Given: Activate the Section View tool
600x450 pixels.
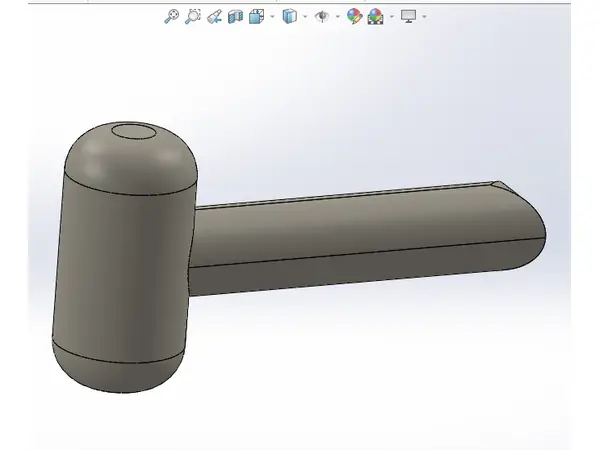Looking at the screenshot, I should pos(235,16).
